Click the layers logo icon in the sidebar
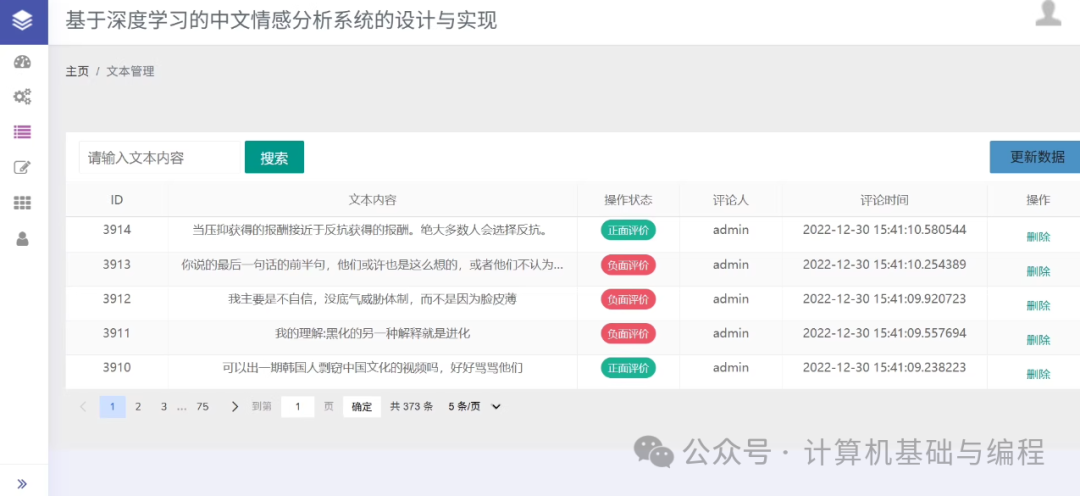 pos(23,21)
